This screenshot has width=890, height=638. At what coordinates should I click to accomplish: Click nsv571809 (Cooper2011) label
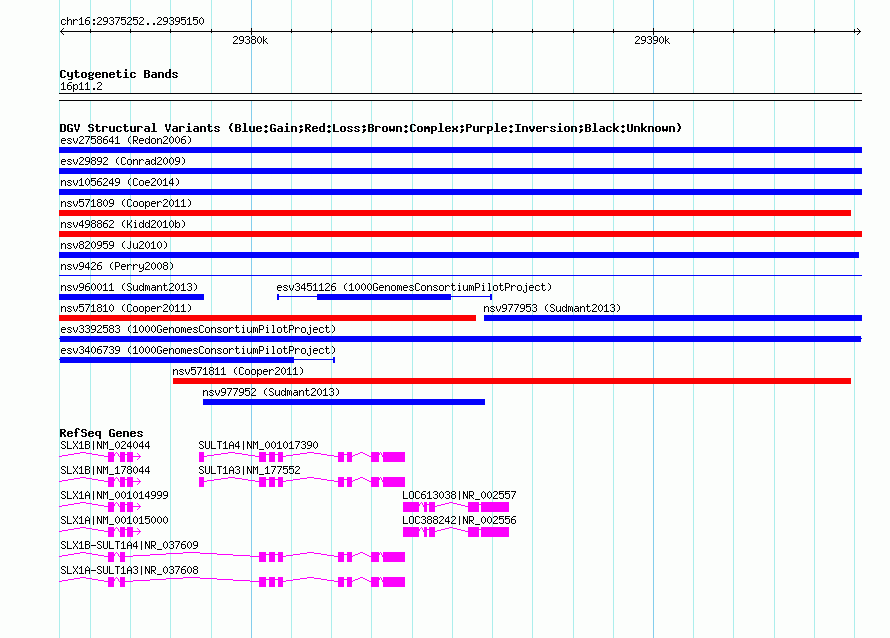pyautogui.click(x=126, y=203)
